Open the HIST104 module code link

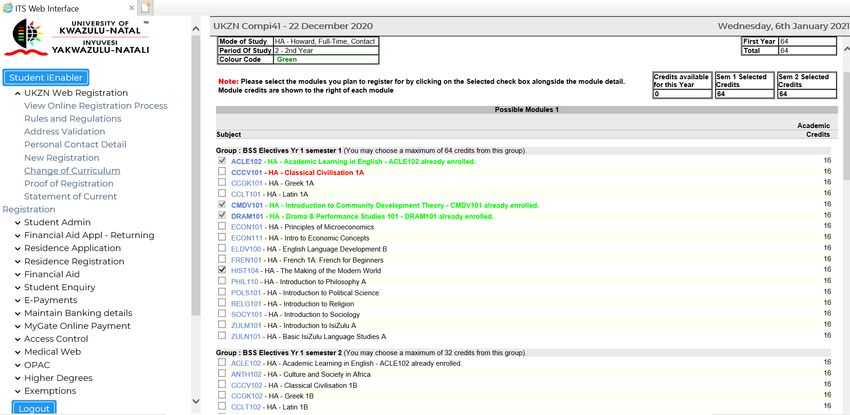(246, 271)
